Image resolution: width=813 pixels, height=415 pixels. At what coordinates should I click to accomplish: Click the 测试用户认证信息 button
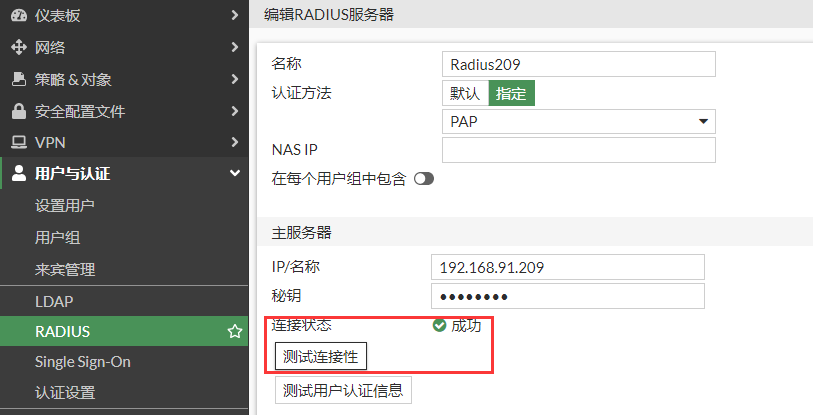coord(343,390)
